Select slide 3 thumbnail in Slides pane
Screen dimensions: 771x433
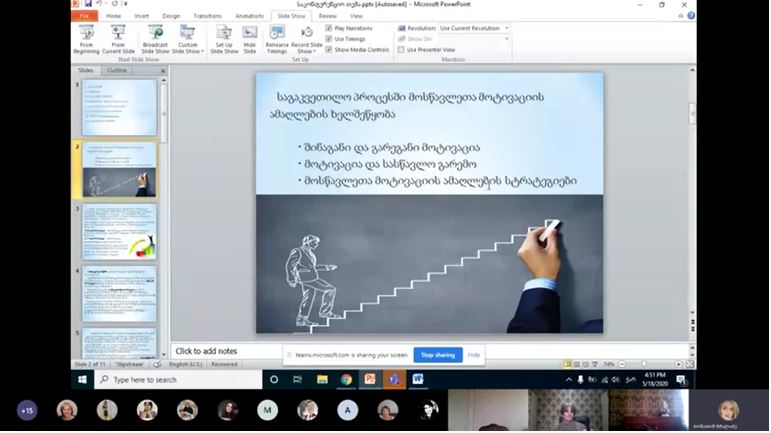(x=119, y=231)
